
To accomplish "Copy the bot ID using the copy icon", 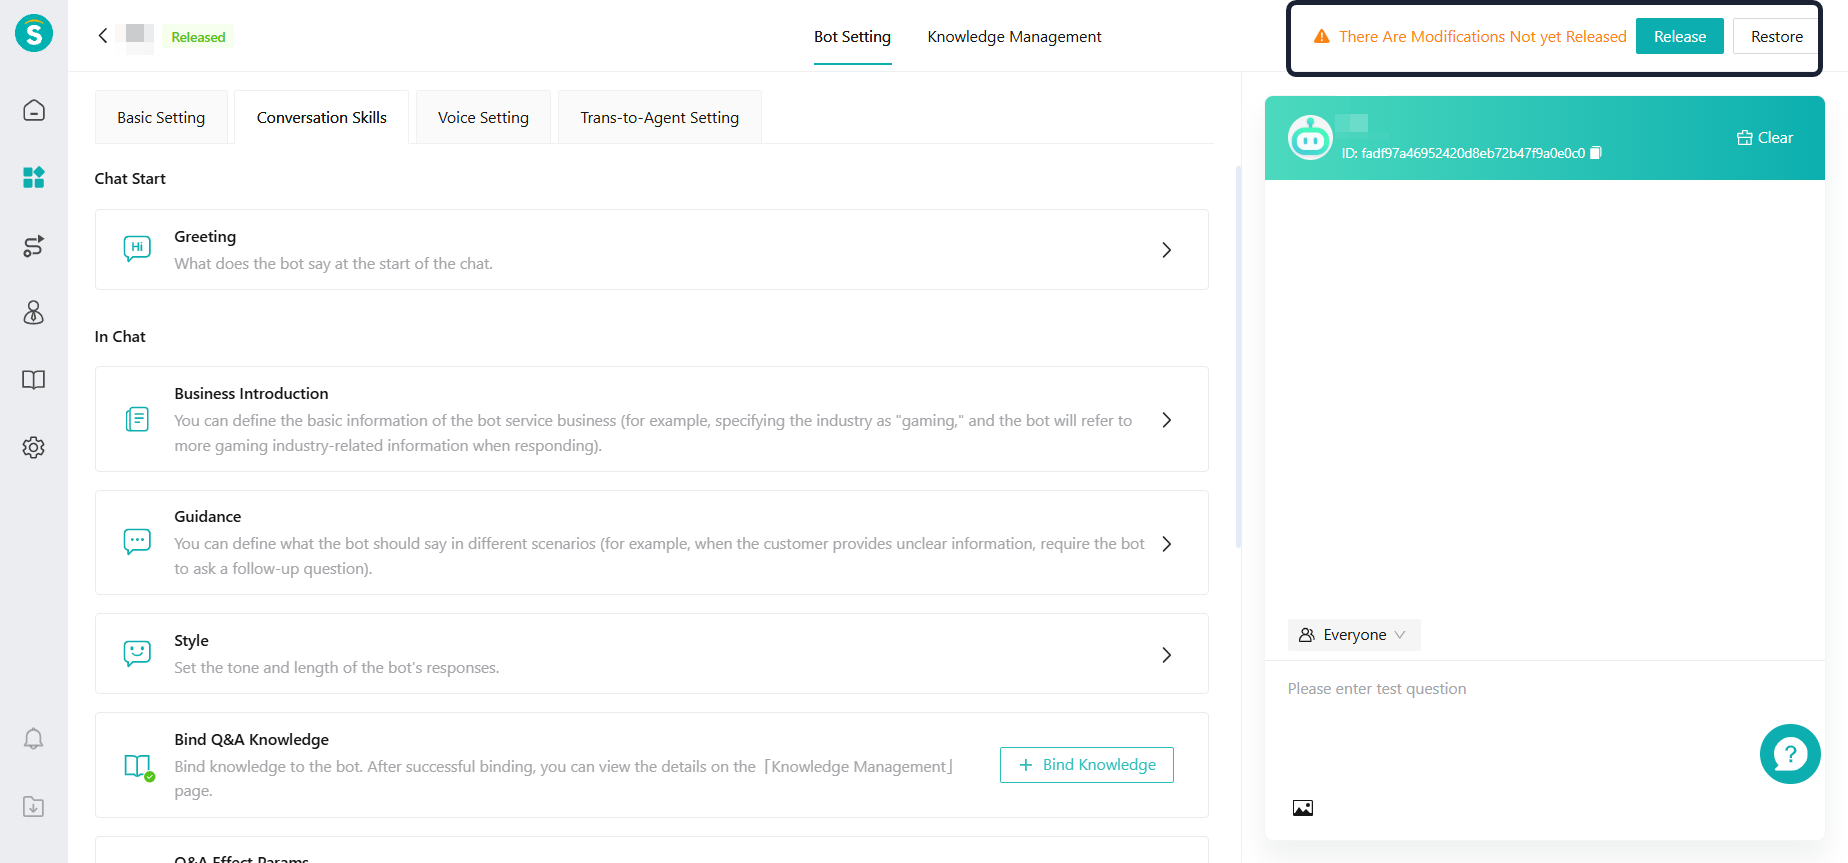I will [x=1596, y=153].
